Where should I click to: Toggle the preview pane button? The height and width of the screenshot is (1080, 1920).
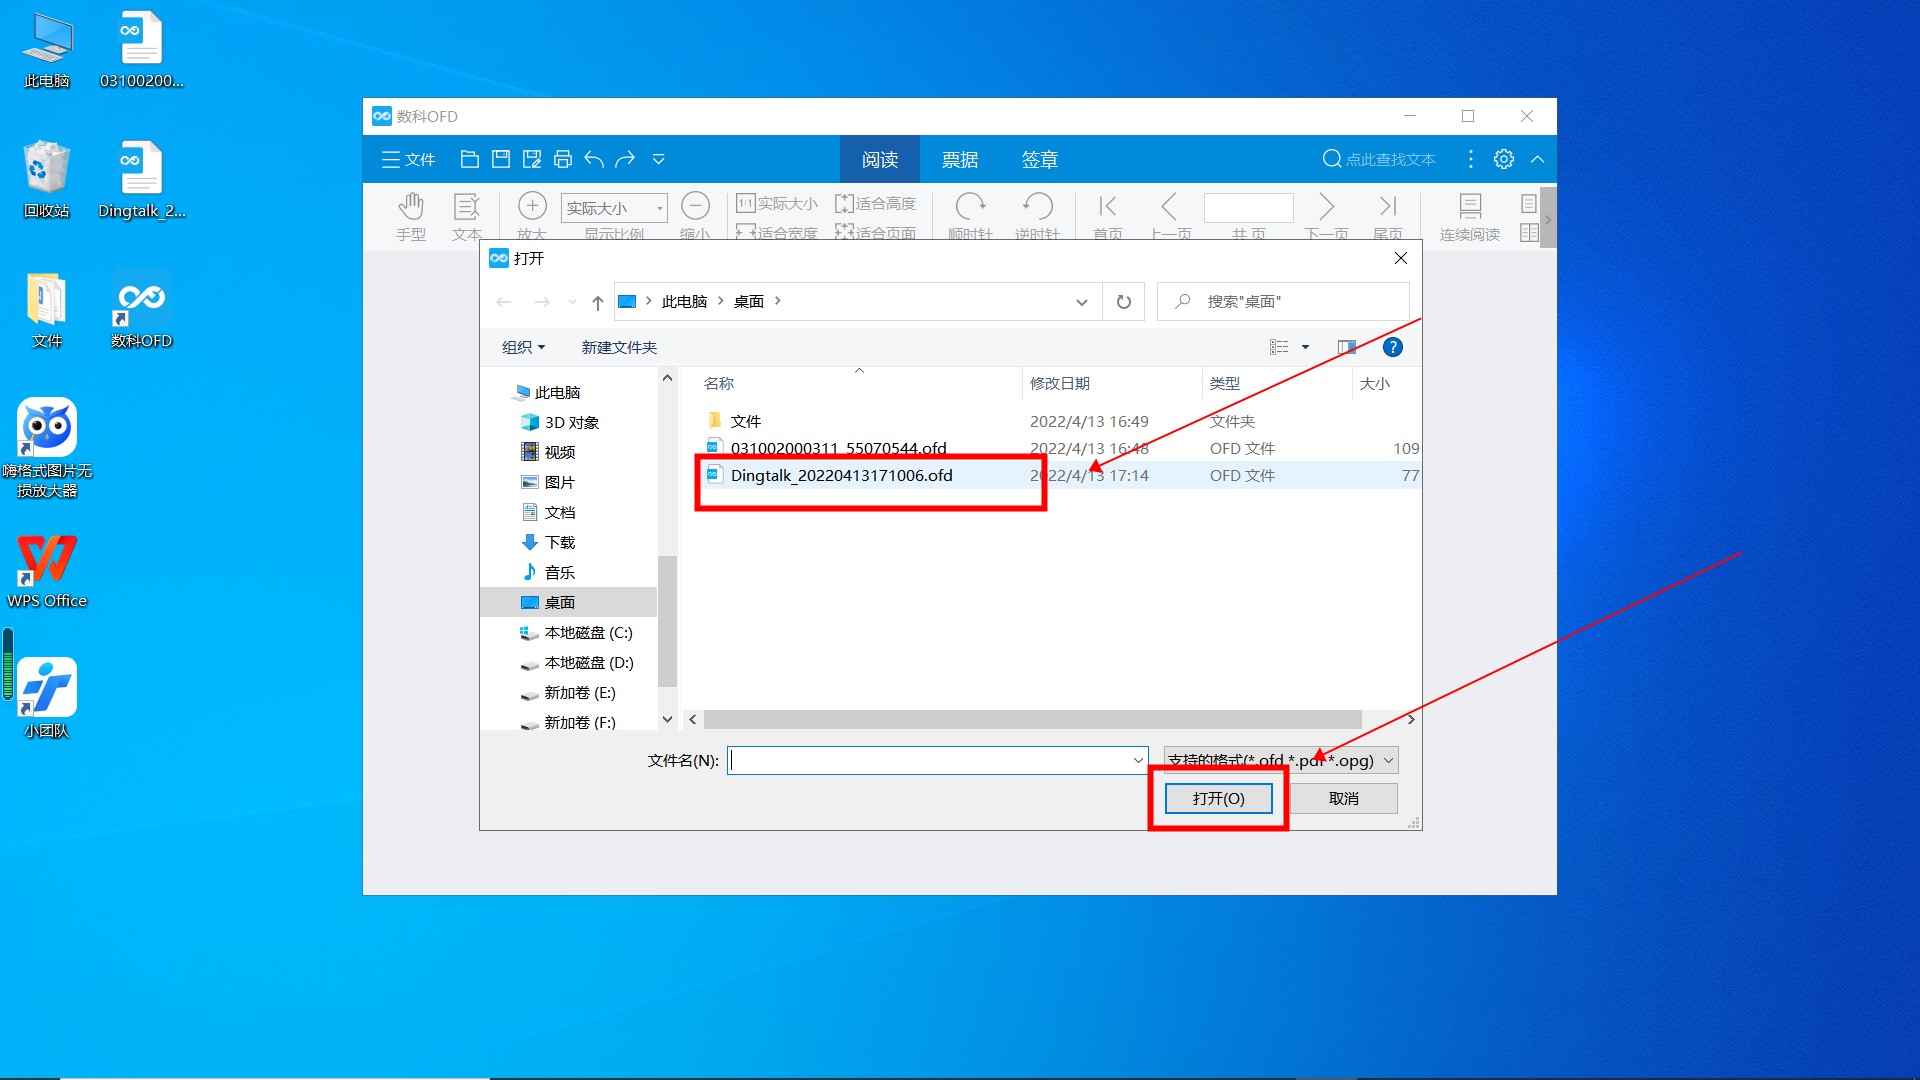1346,347
